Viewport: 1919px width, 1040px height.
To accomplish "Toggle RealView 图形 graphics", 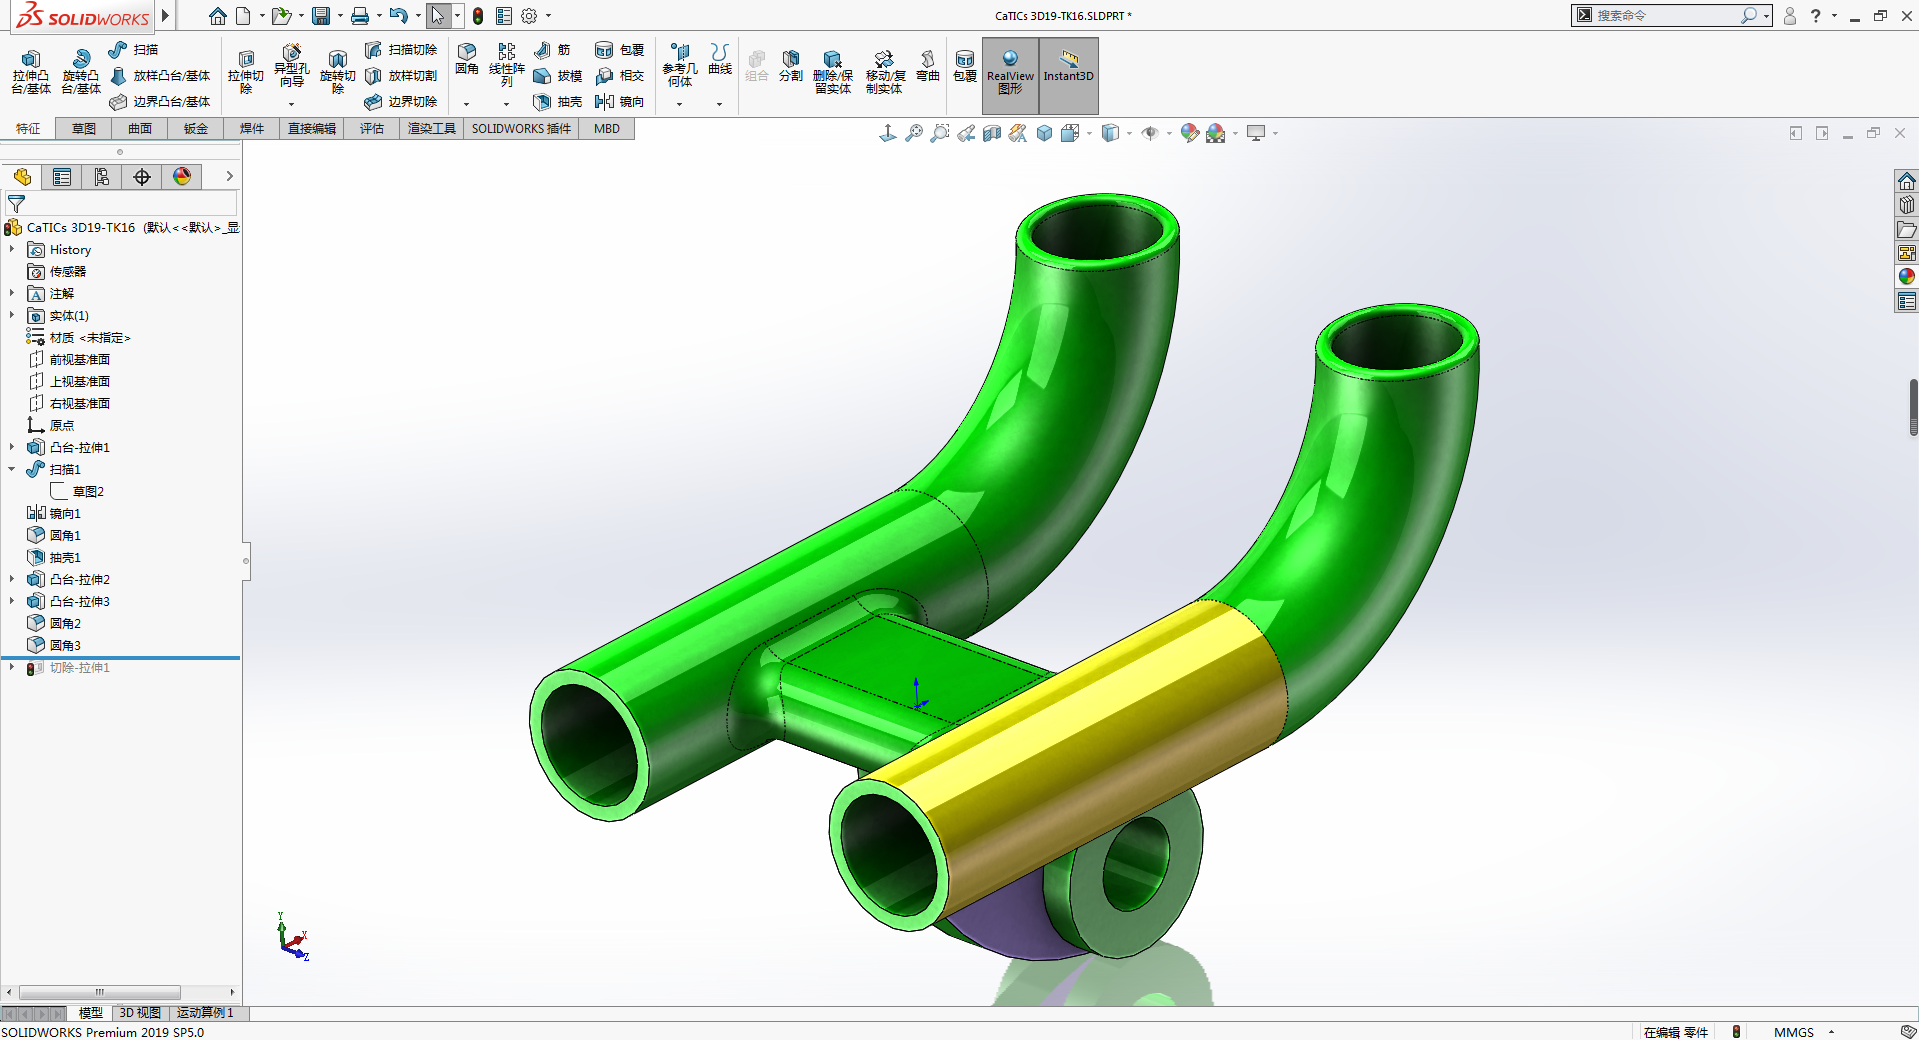I will click(1010, 76).
